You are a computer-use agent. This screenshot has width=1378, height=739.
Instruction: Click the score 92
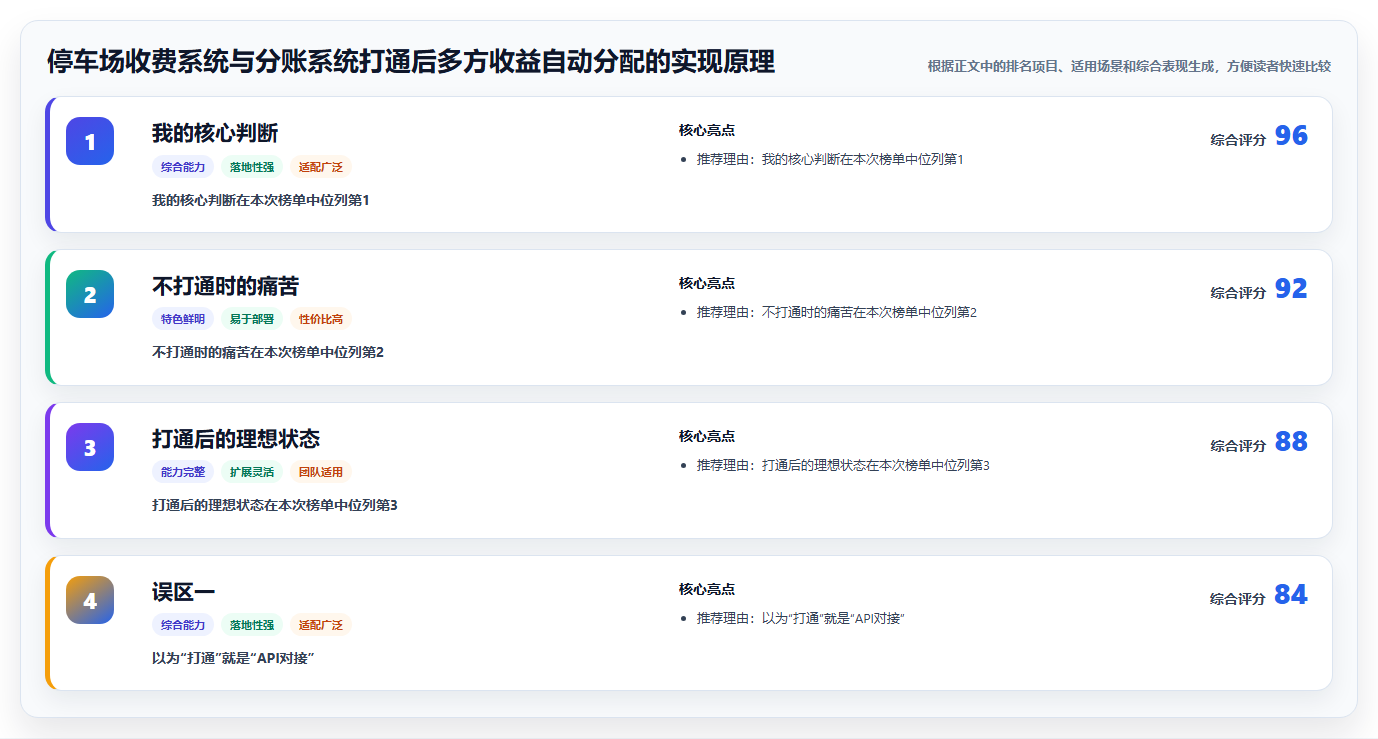click(x=1291, y=289)
